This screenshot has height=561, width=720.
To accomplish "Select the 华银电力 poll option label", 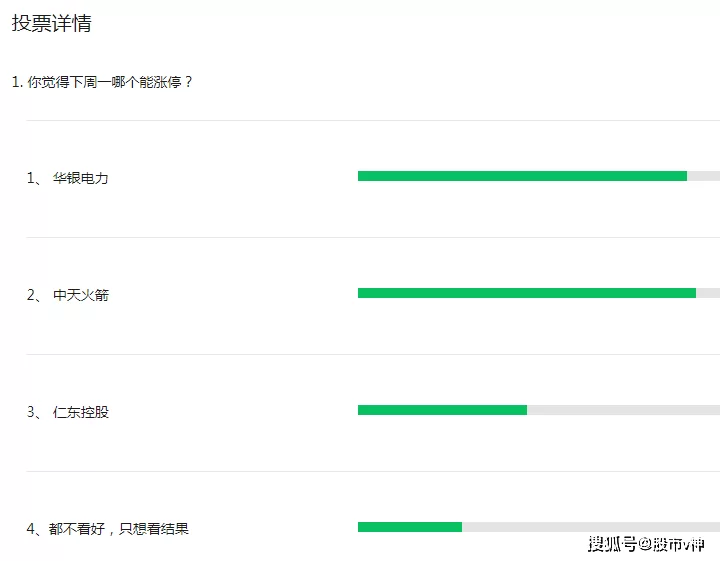I will (80, 178).
